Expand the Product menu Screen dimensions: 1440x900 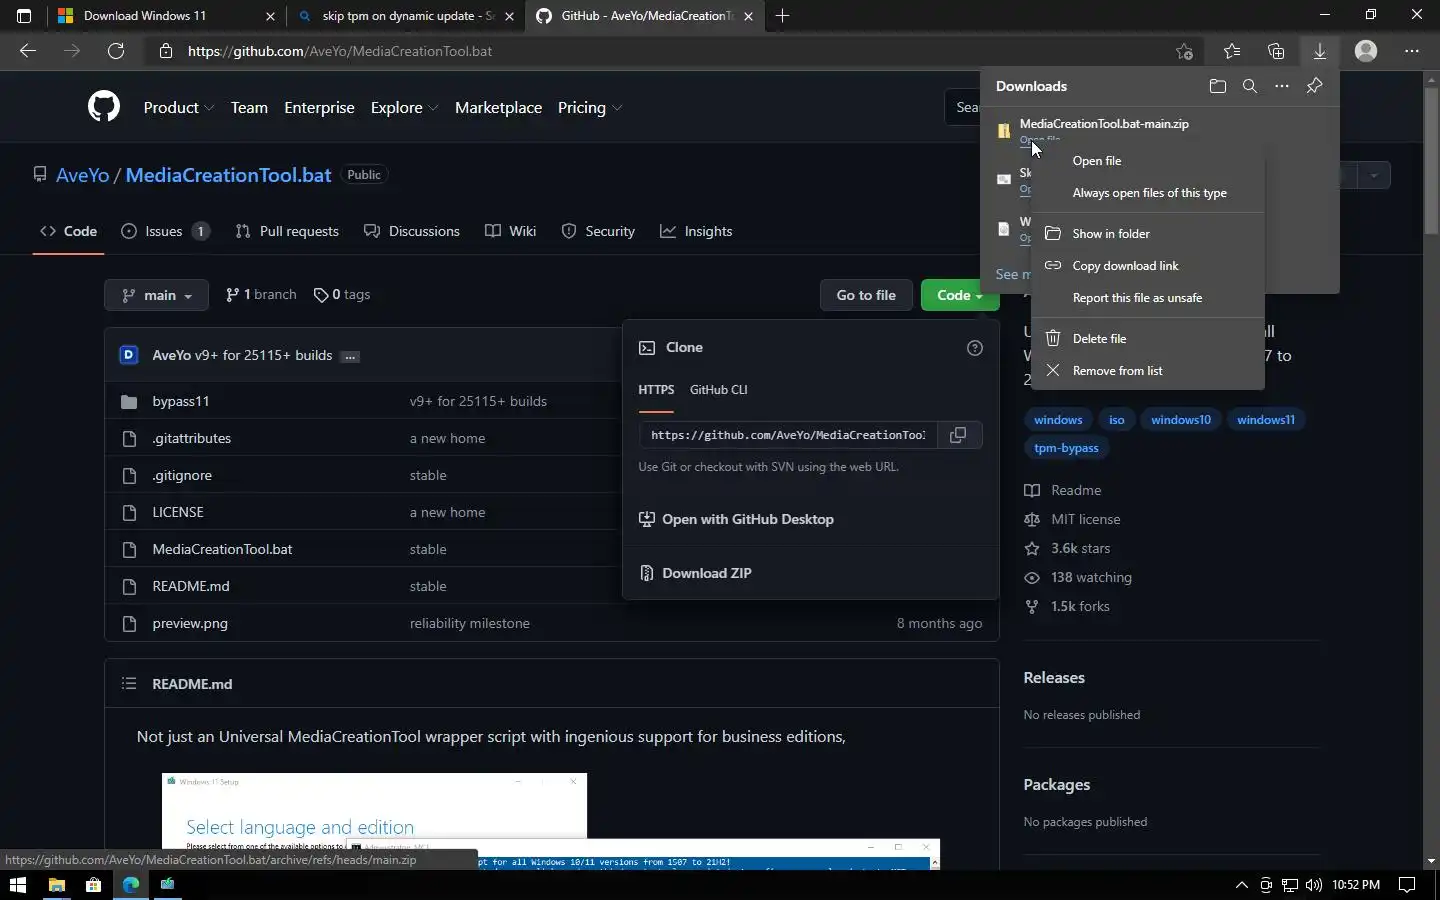(x=179, y=108)
